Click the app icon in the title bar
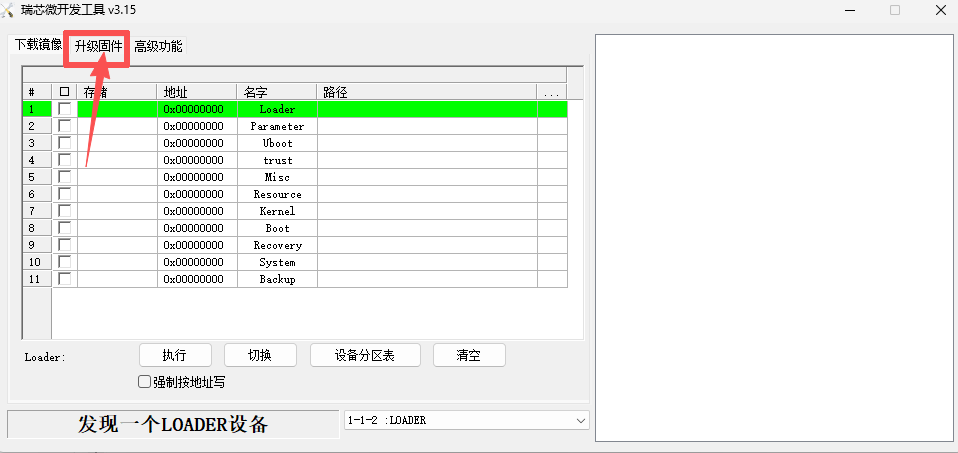The height and width of the screenshot is (453, 958). coord(10,10)
